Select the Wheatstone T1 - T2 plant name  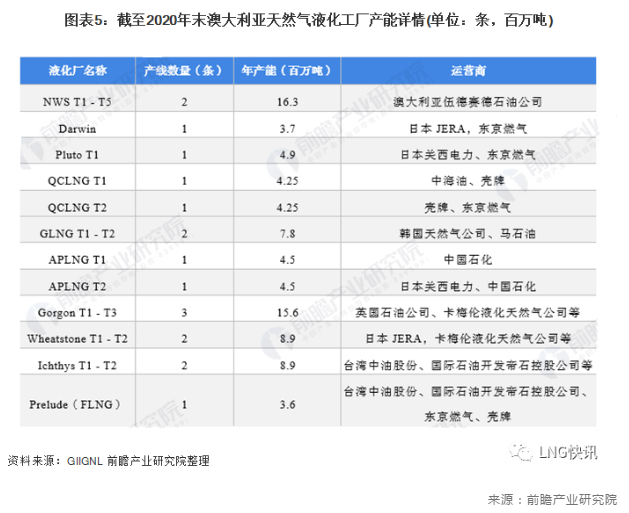point(77,339)
